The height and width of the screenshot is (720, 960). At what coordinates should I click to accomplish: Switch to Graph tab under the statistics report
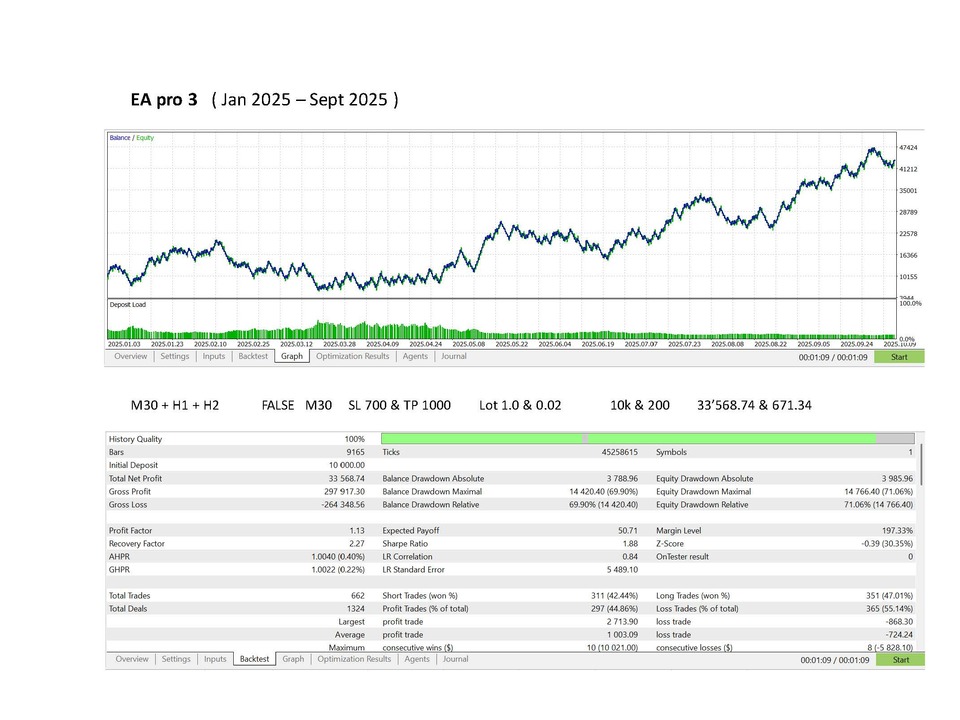click(x=293, y=659)
